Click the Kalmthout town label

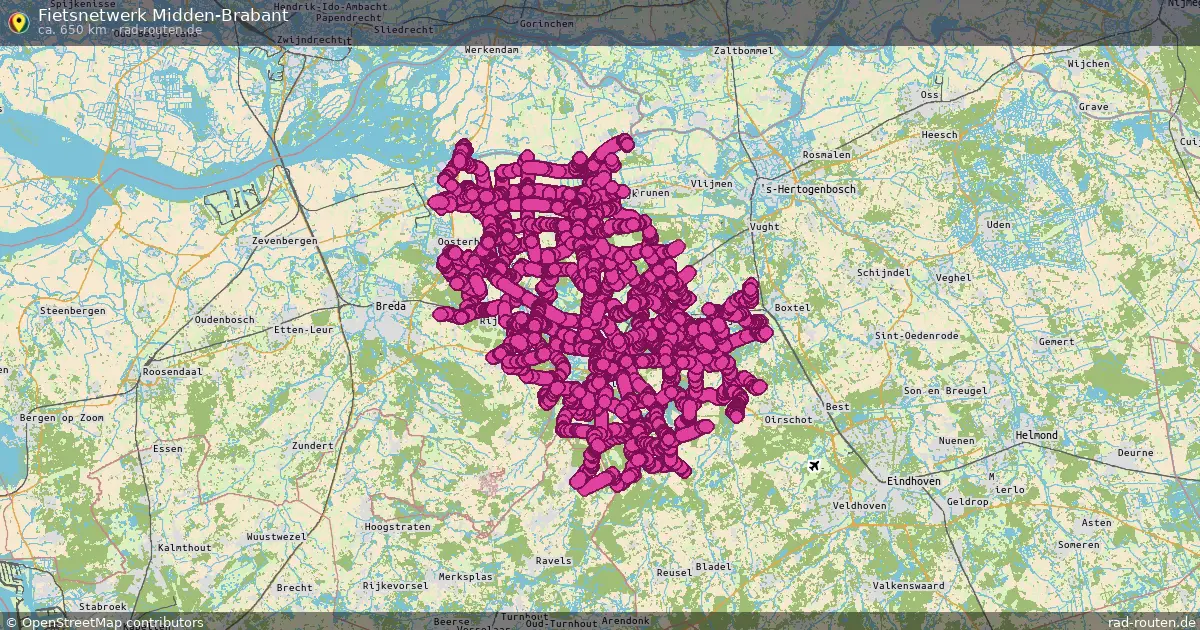184,548
